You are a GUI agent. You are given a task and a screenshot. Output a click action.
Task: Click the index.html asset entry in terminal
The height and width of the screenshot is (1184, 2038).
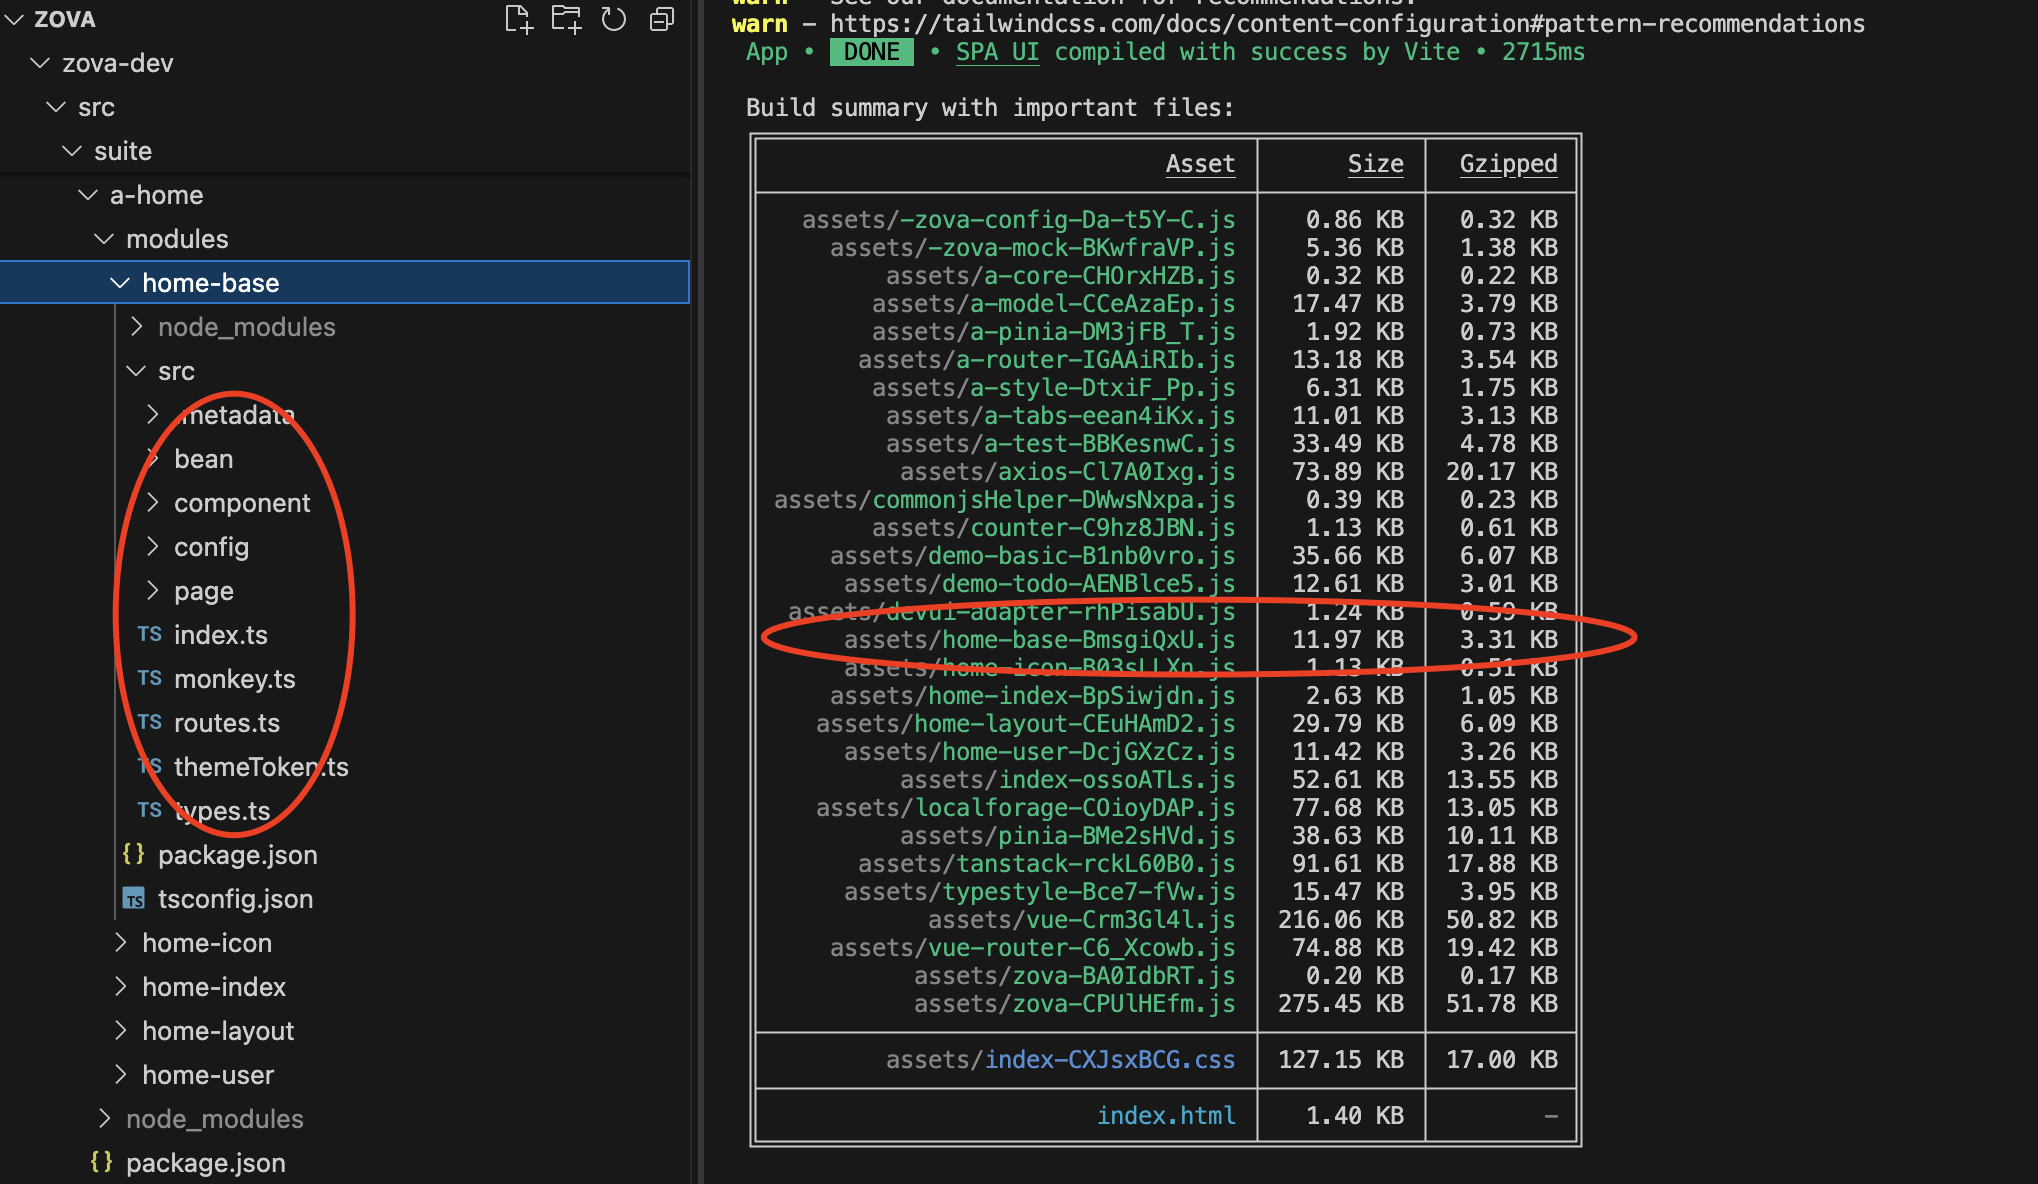click(x=1166, y=1115)
